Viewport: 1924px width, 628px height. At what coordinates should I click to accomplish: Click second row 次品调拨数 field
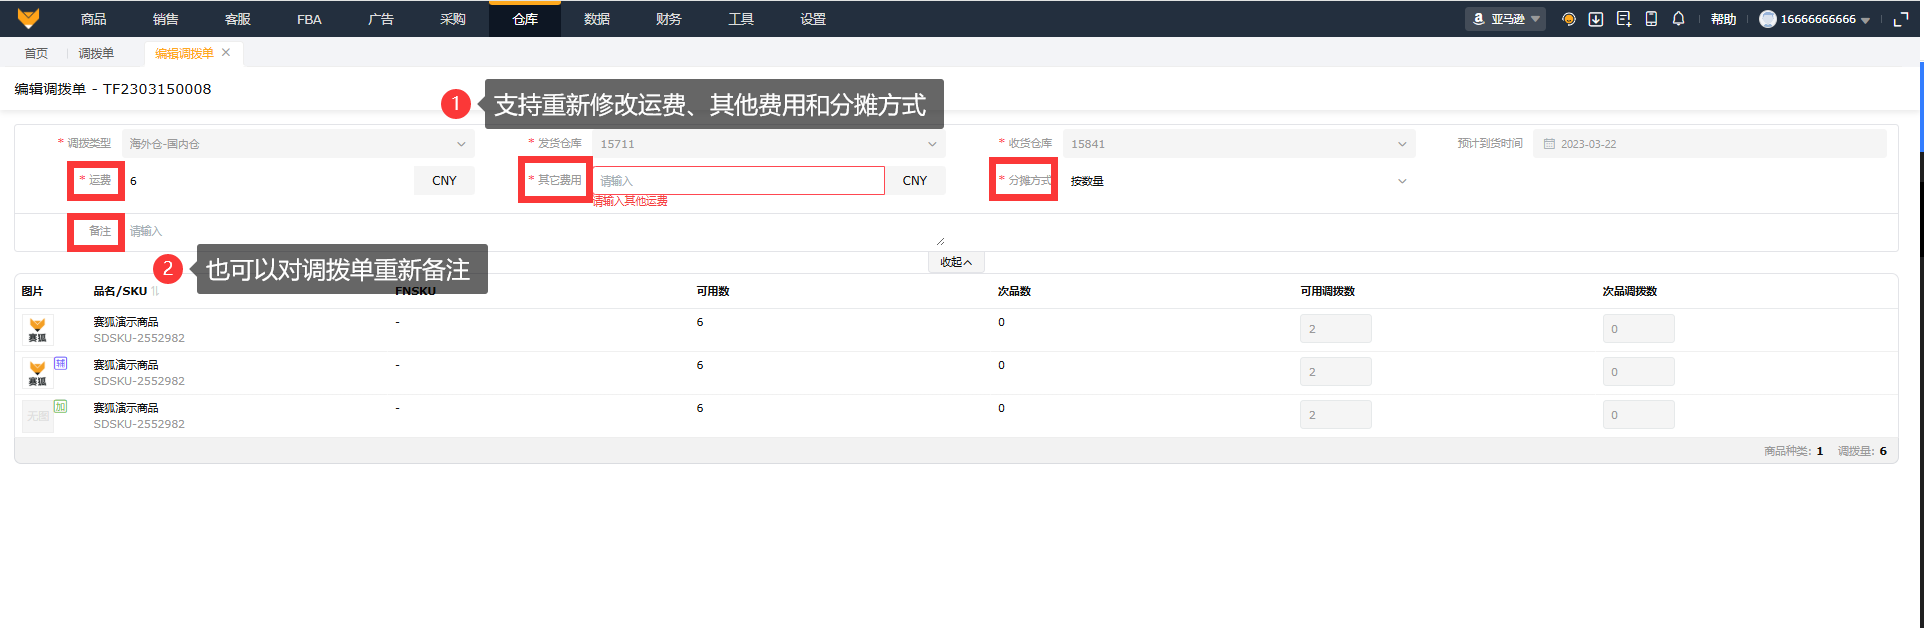(1638, 372)
